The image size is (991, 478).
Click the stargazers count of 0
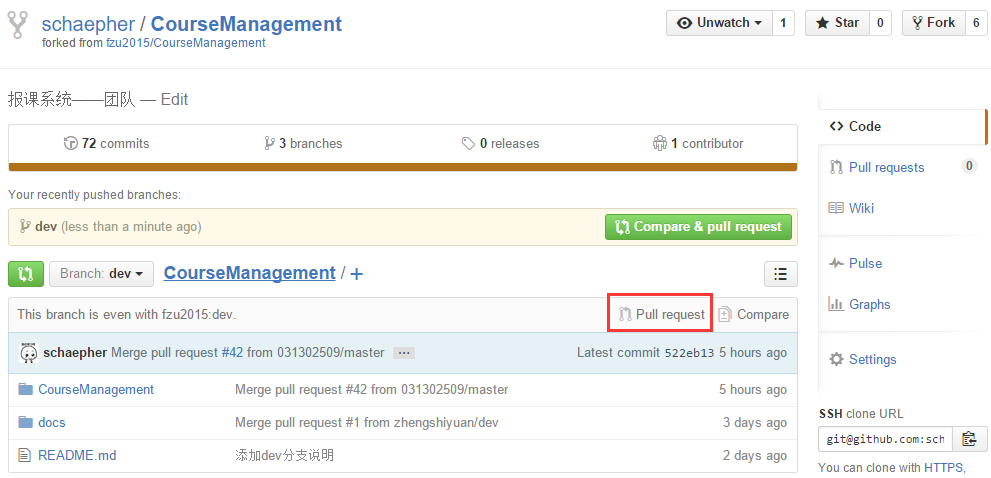[880, 23]
